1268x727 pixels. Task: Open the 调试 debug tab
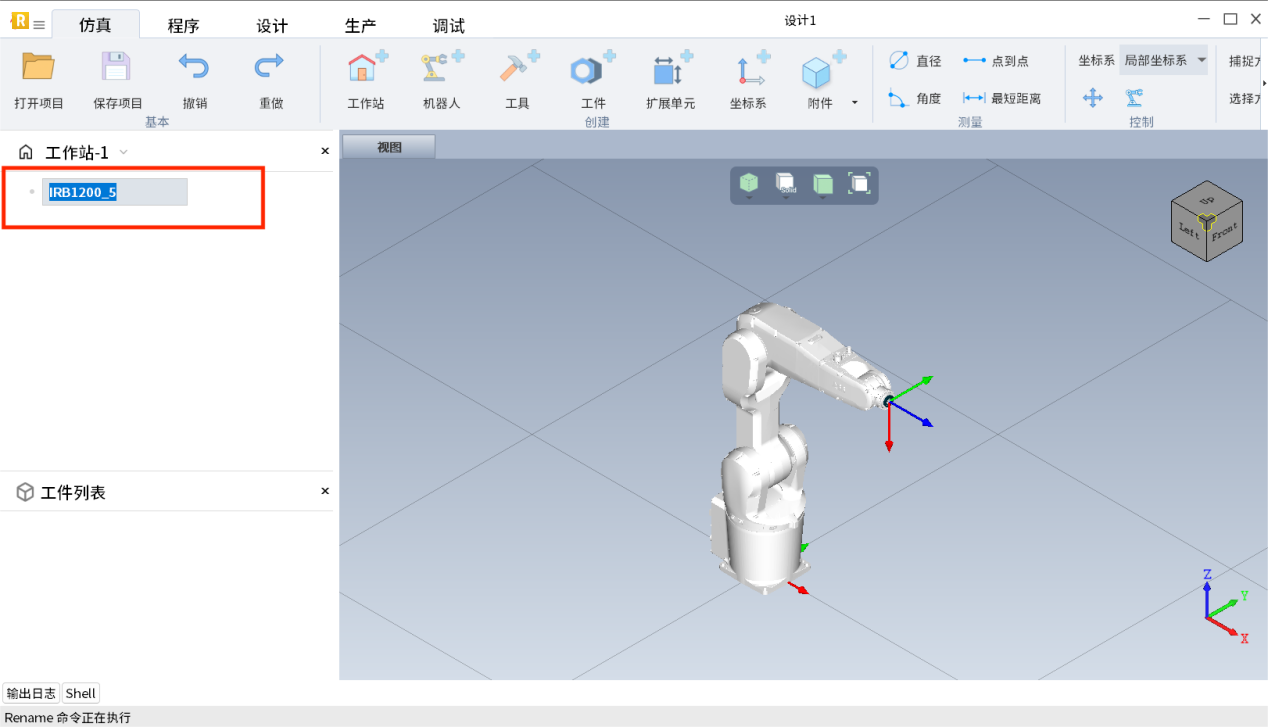[x=448, y=26]
